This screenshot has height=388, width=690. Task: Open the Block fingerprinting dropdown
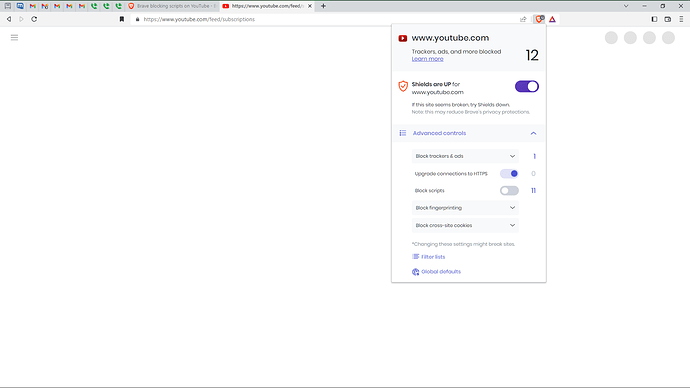pyautogui.click(x=465, y=208)
